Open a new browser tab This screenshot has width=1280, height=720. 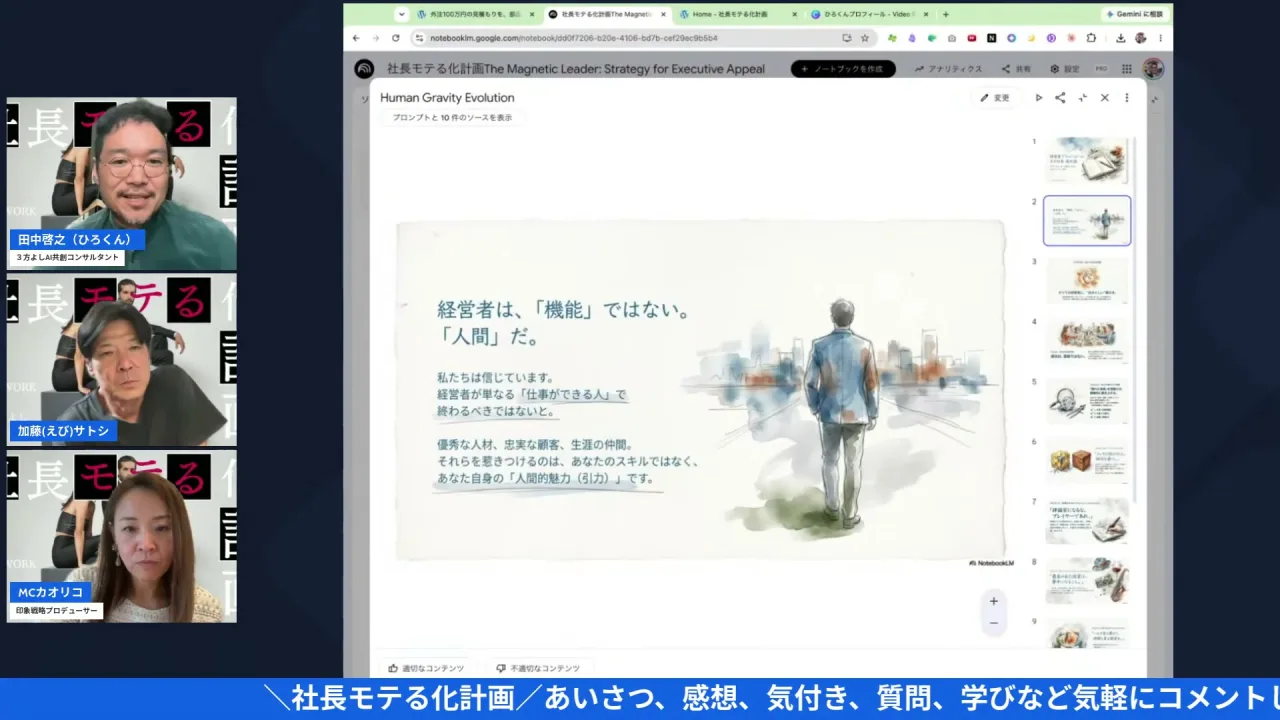(x=946, y=14)
